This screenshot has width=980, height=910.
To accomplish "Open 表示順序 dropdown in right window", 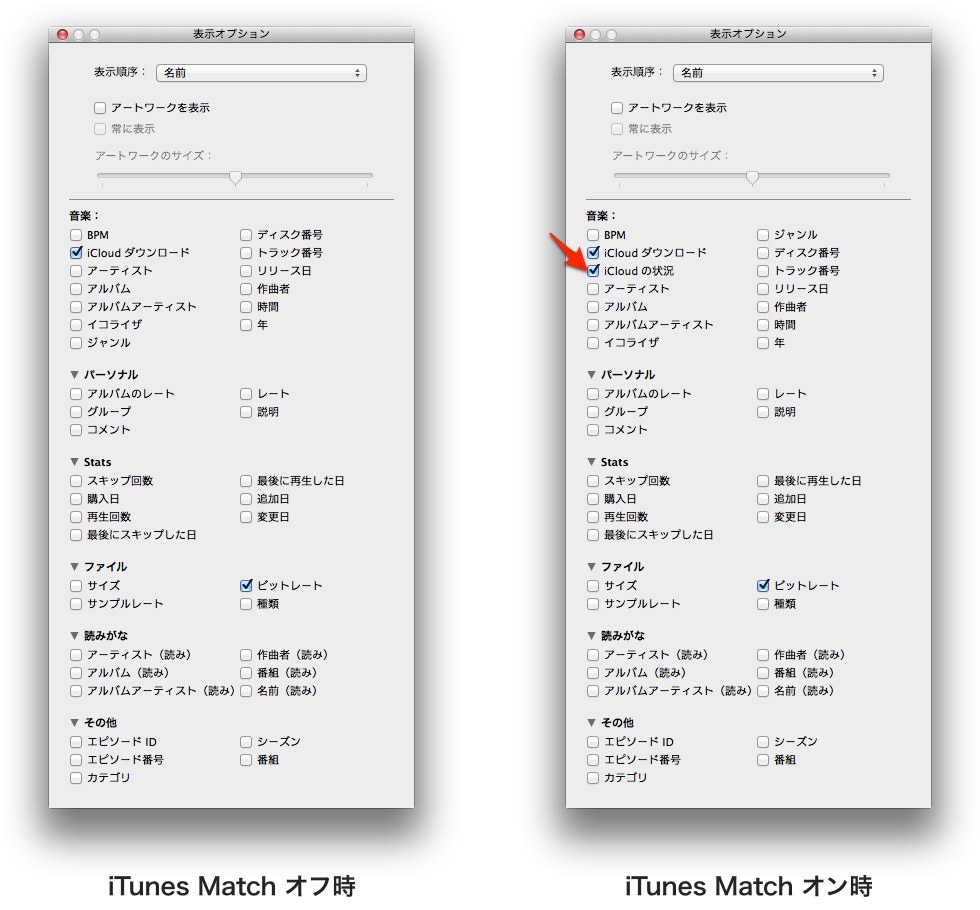I will click(778, 72).
